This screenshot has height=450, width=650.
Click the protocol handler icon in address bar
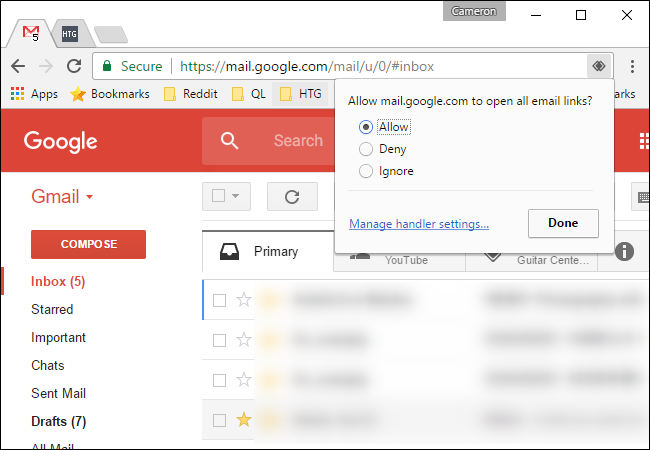click(599, 66)
